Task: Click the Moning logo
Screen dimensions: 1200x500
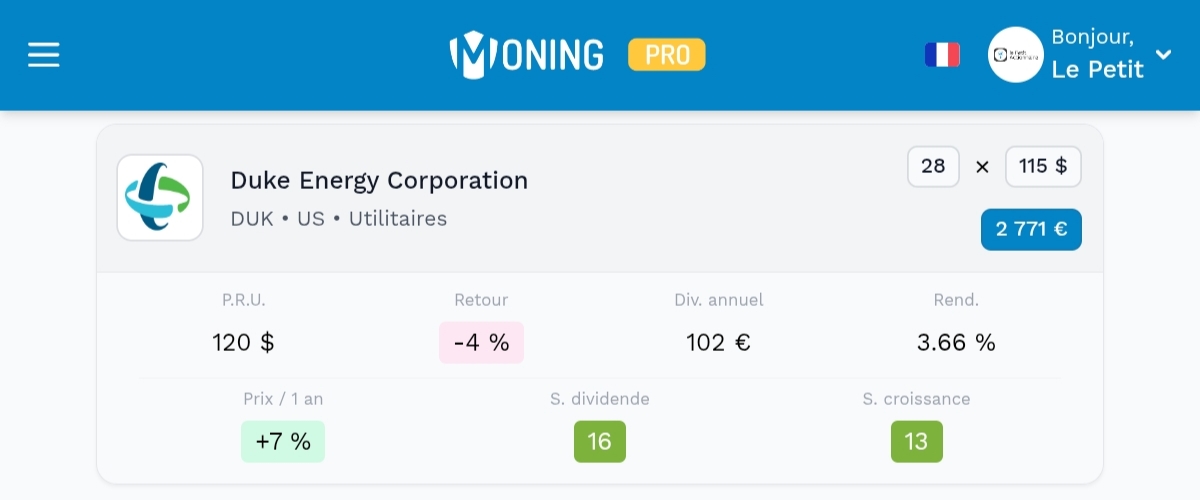Action: (x=527, y=54)
